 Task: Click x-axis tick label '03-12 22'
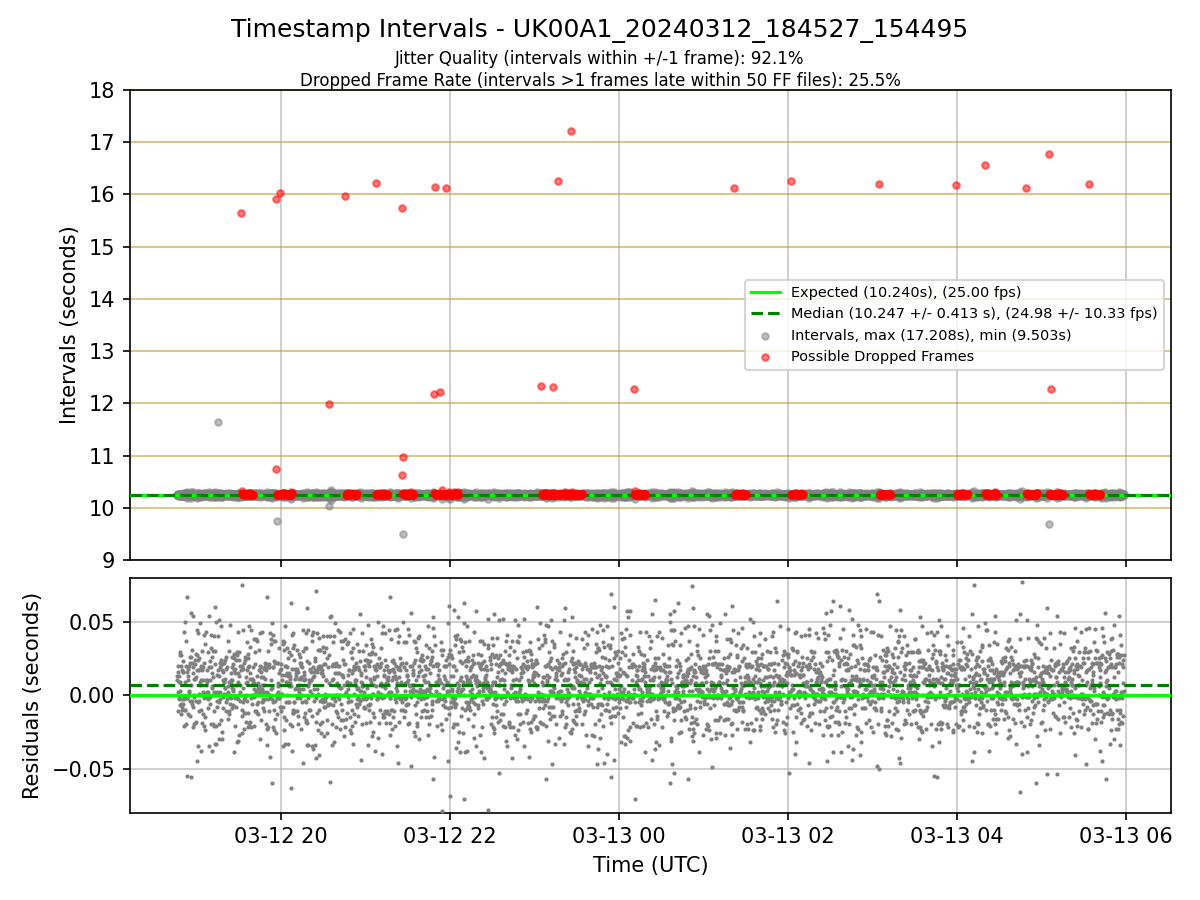[x=449, y=834]
